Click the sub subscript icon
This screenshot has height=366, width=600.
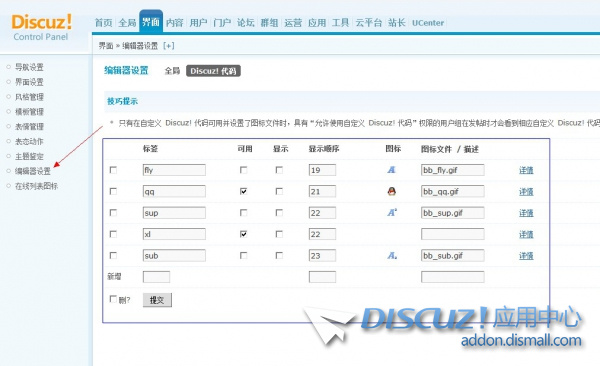[392, 255]
